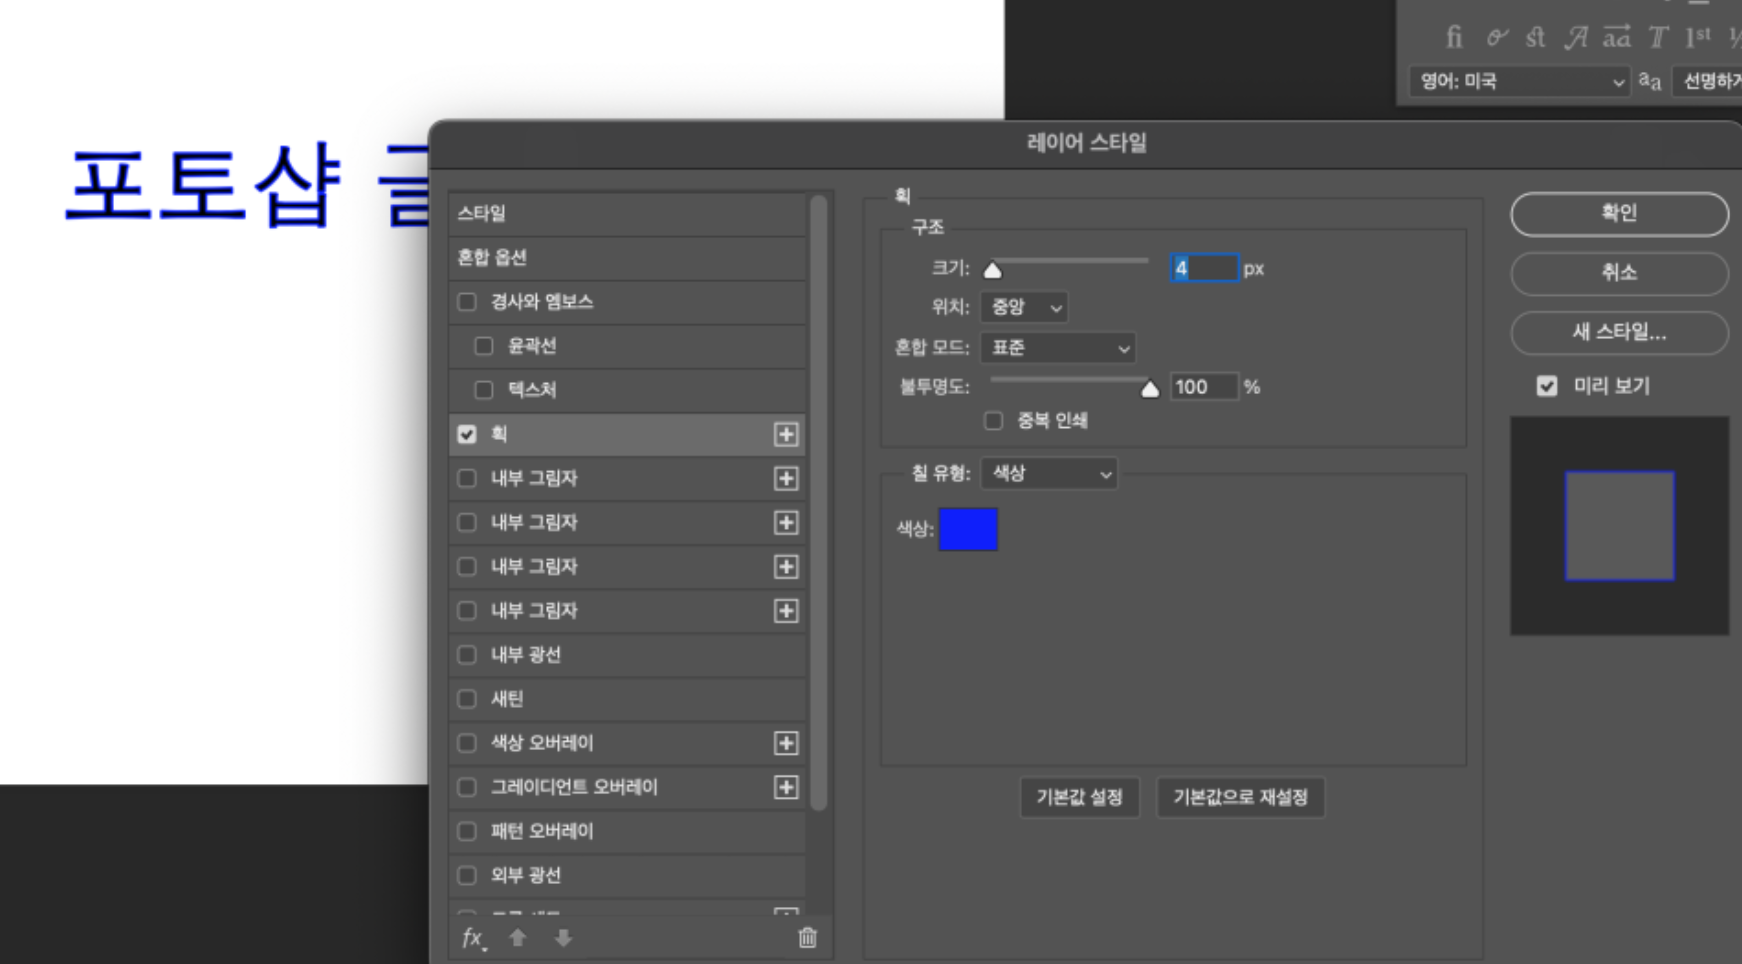Open the 선명하게 anti-aliasing dropdown
1742x964 pixels.
click(x=1707, y=82)
